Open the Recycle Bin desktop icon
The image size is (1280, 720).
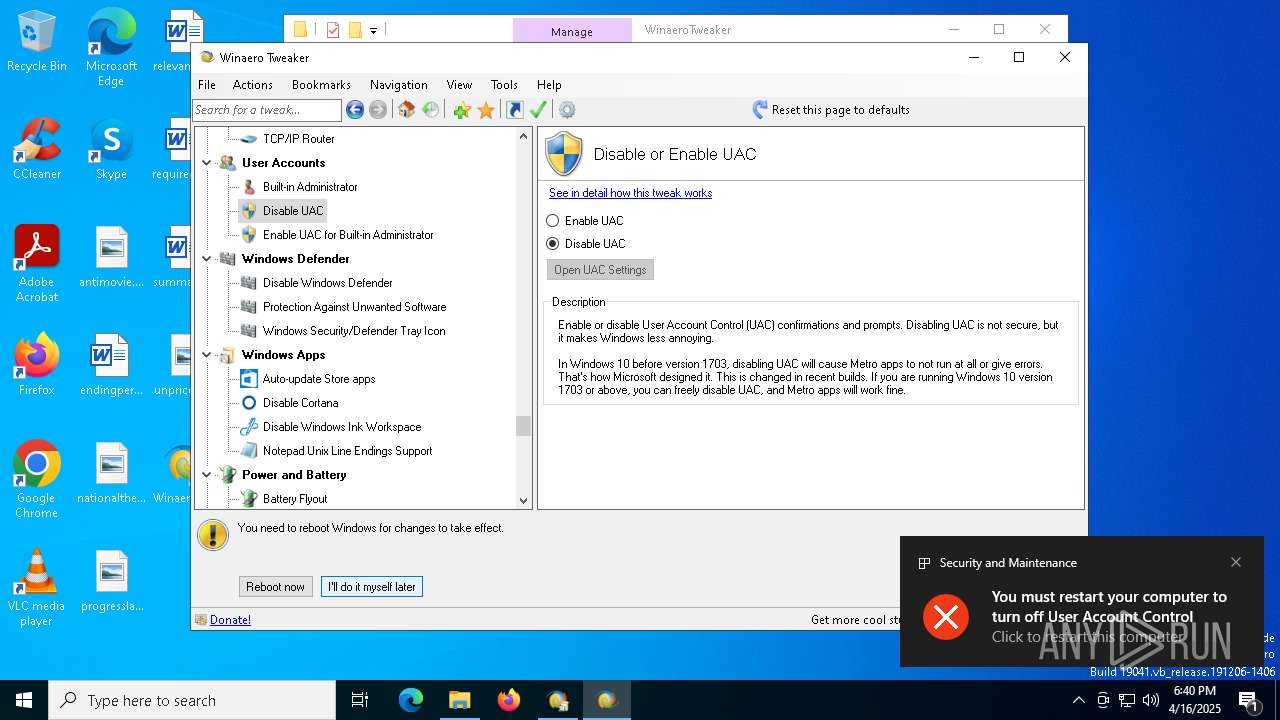click(x=37, y=42)
